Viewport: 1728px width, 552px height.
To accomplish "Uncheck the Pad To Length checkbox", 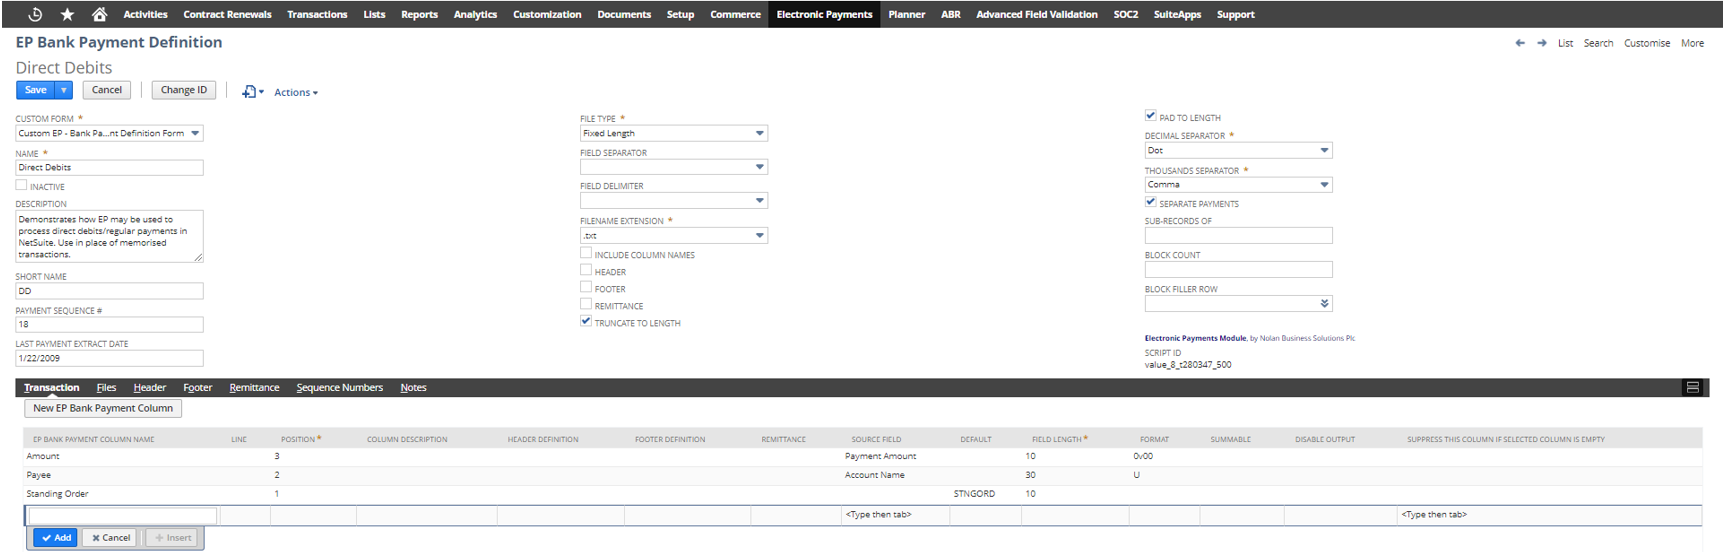I will tap(1150, 116).
